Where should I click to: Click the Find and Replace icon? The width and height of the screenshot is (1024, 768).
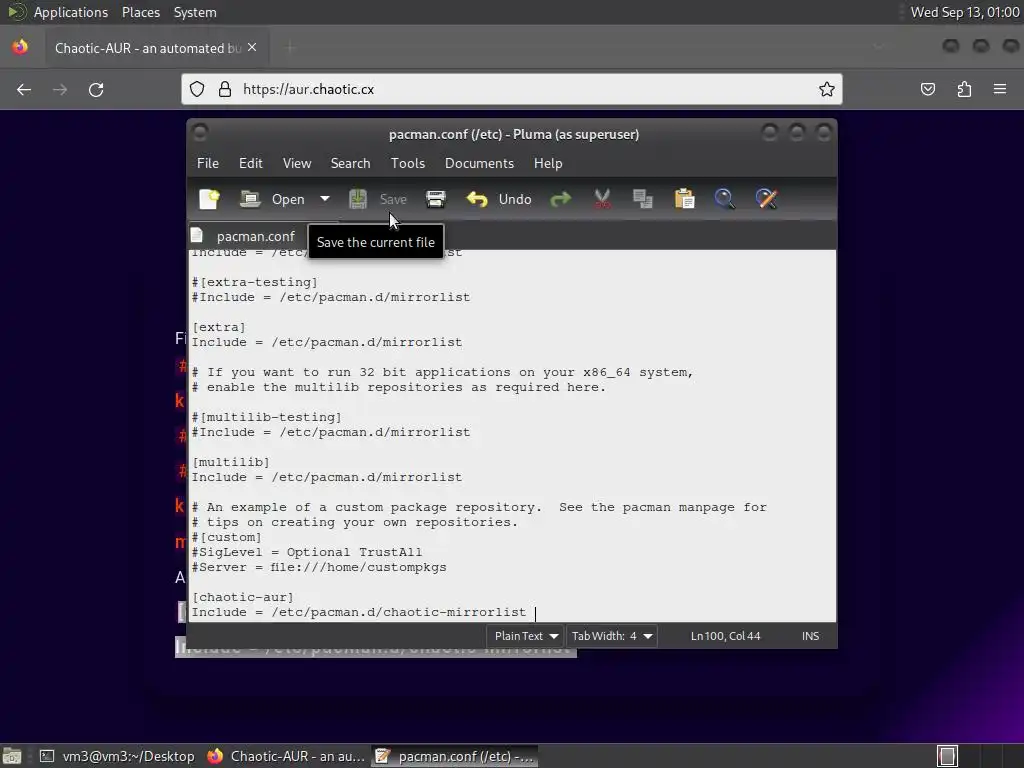(x=767, y=199)
